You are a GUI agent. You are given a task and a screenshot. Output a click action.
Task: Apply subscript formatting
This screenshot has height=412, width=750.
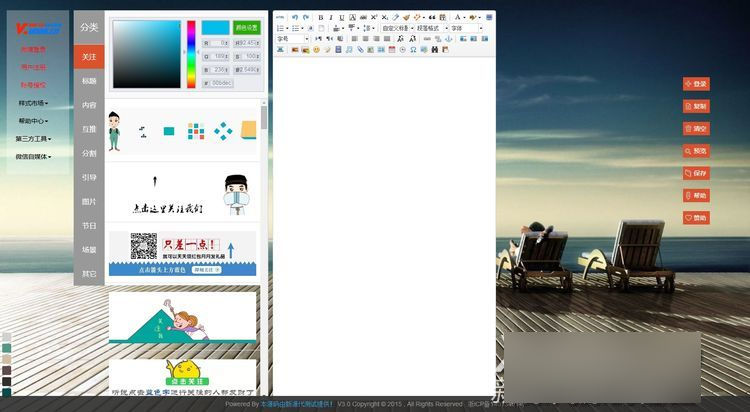pos(385,17)
